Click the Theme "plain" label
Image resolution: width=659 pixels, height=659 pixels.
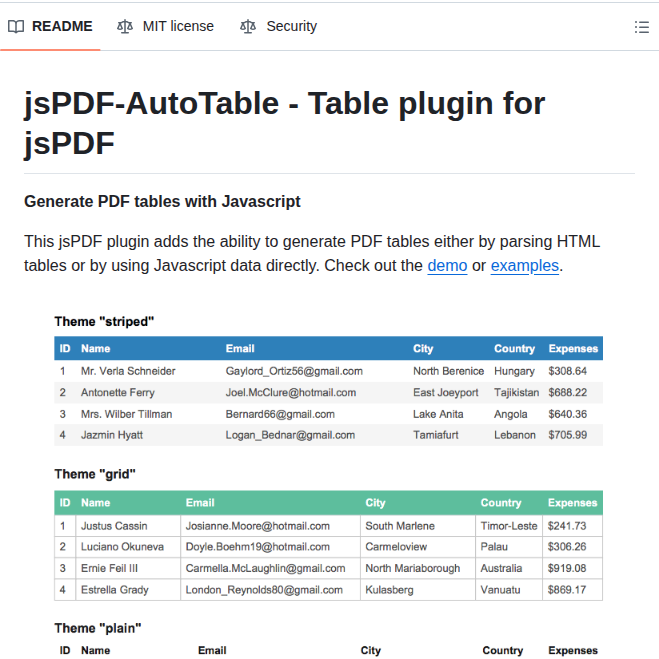coord(98,628)
